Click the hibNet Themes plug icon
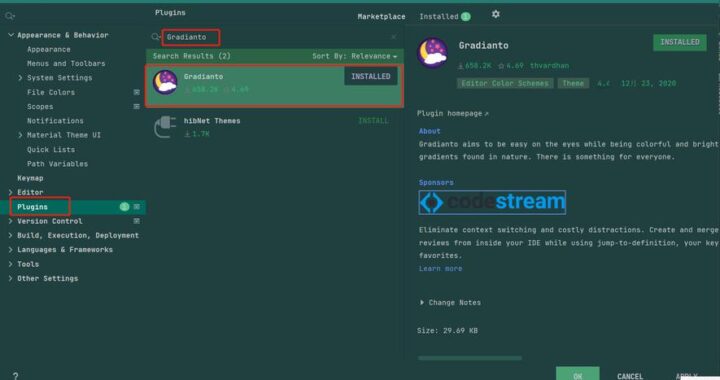The height and width of the screenshot is (380, 720). tap(165, 127)
